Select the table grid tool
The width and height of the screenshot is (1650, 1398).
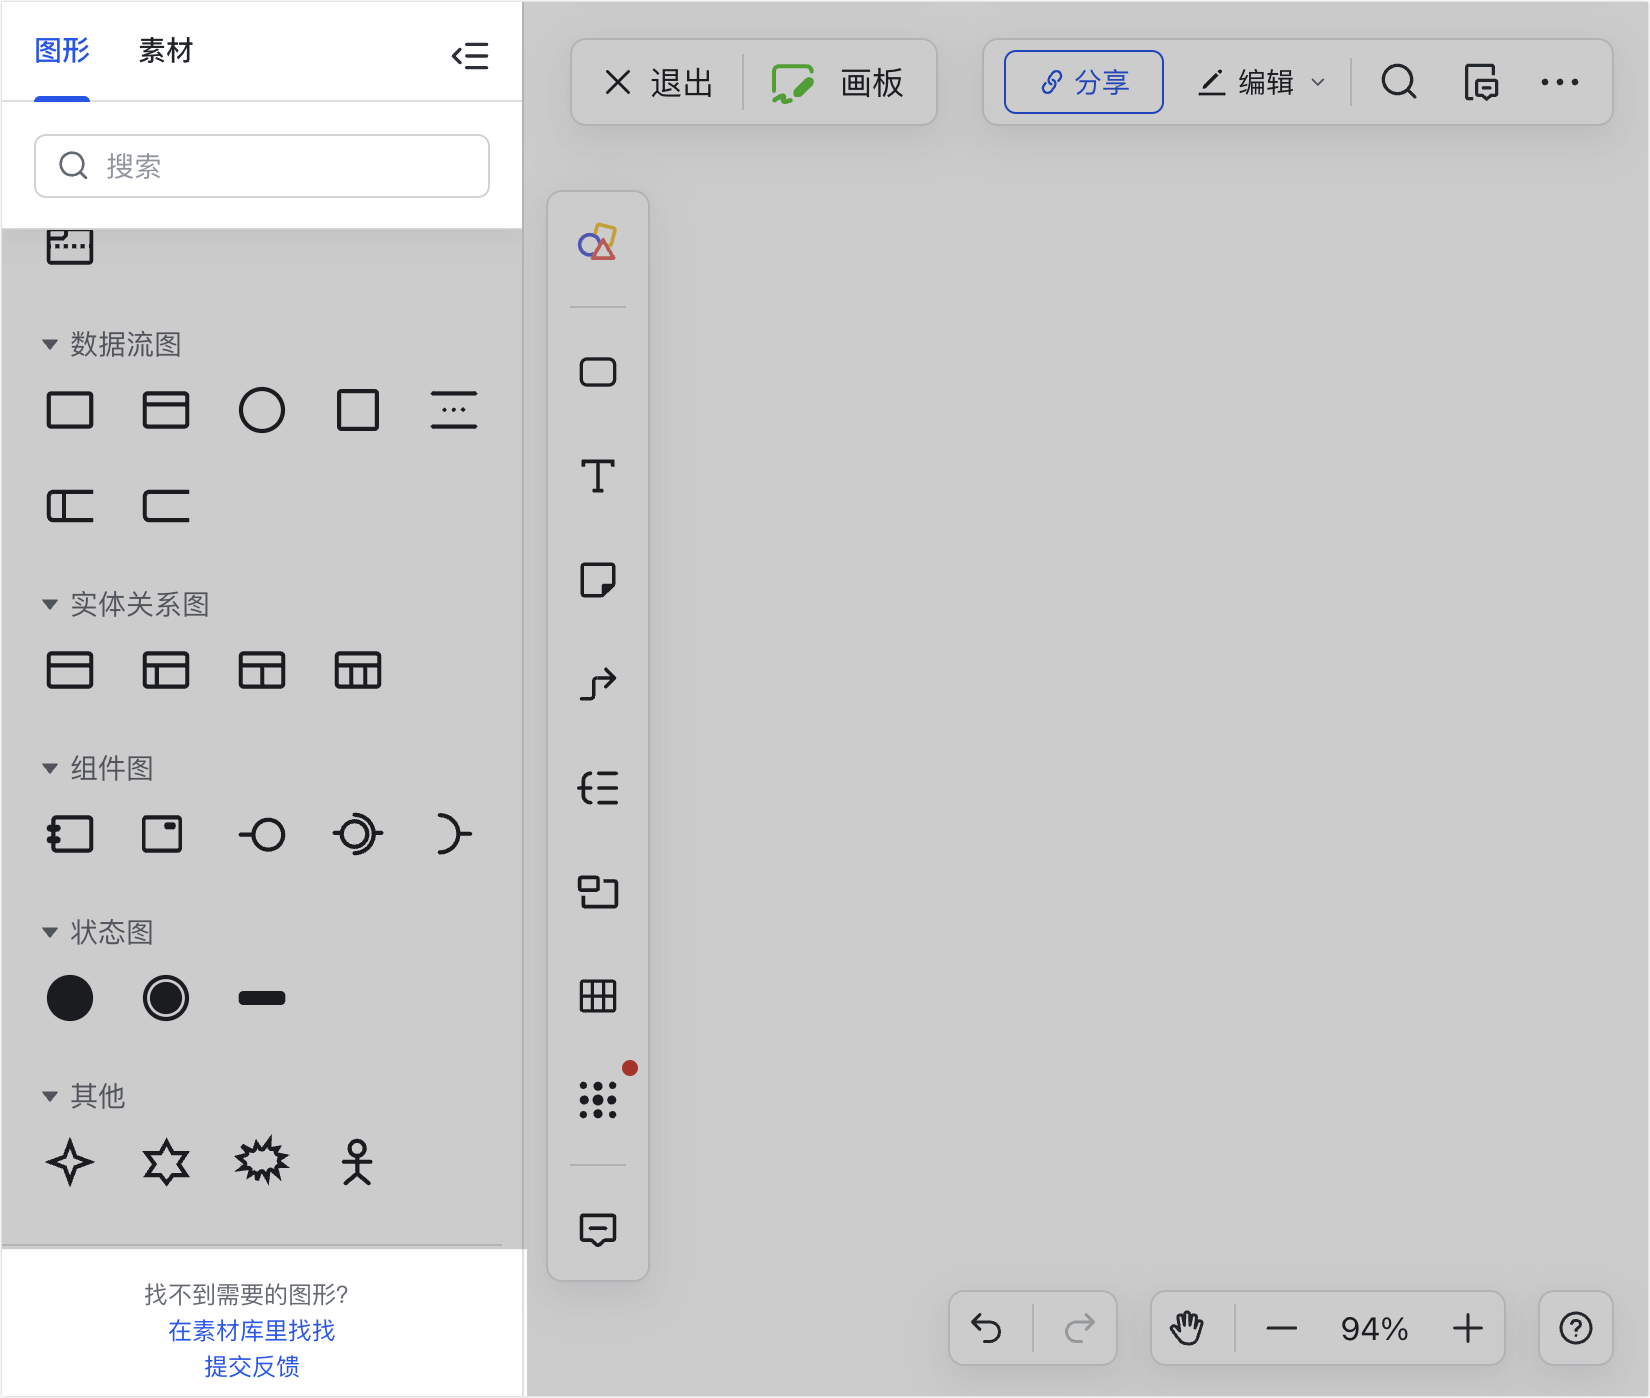click(x=598, y=996)
